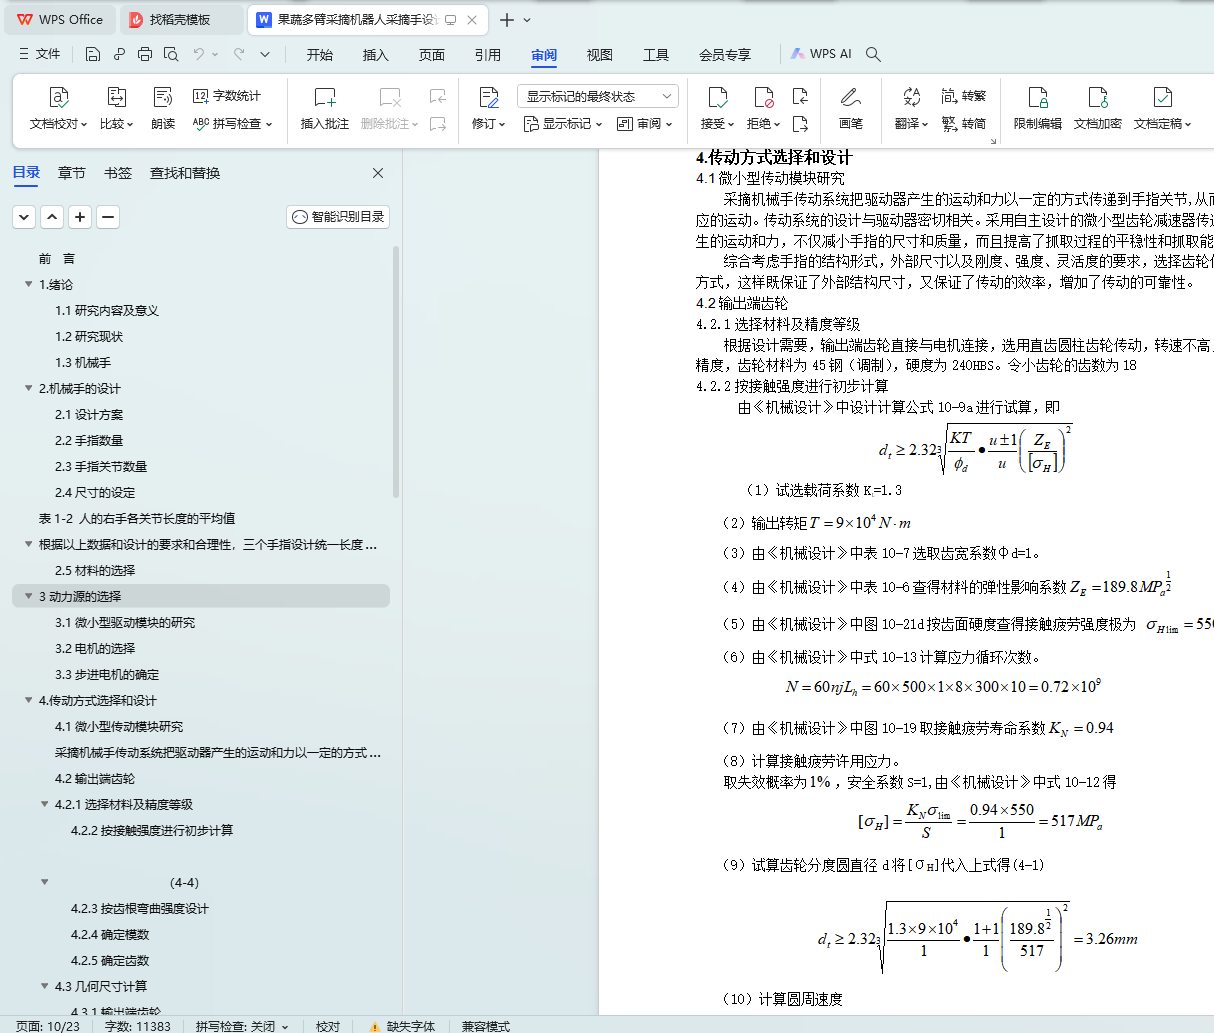Click the 比较 compare documents icon
This screenshot has width=1214, height=1033.
[116, 97]
